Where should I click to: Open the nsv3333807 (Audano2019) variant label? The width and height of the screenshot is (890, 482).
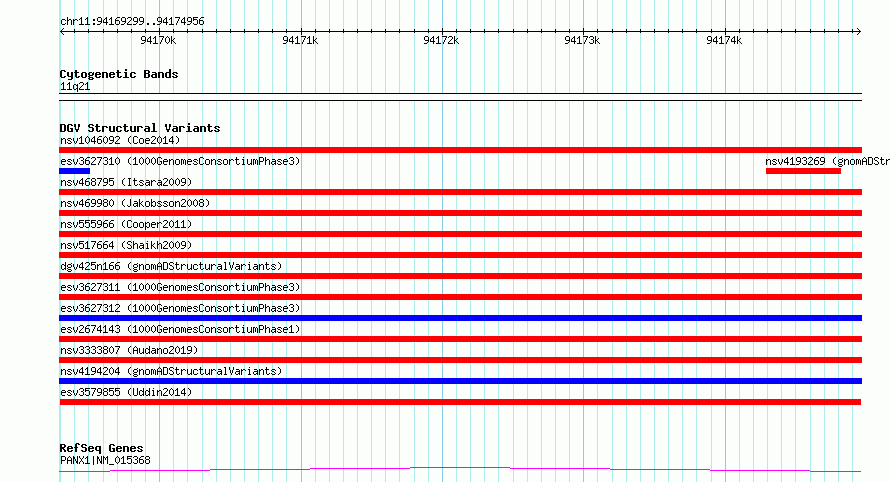click(x=129, y=350)
